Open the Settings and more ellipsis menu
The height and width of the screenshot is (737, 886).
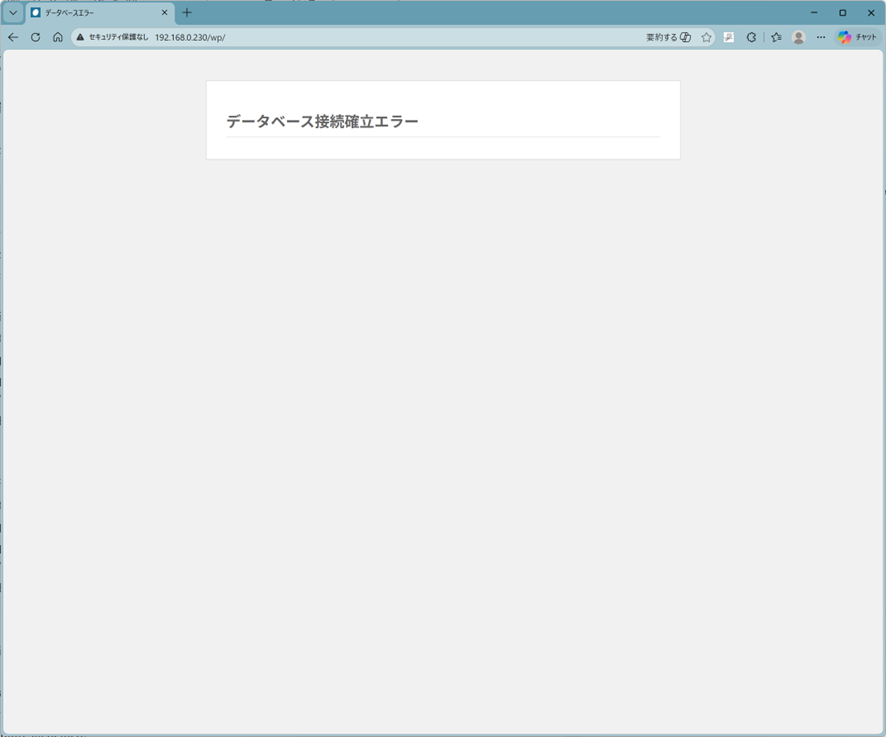coord(821,37)
